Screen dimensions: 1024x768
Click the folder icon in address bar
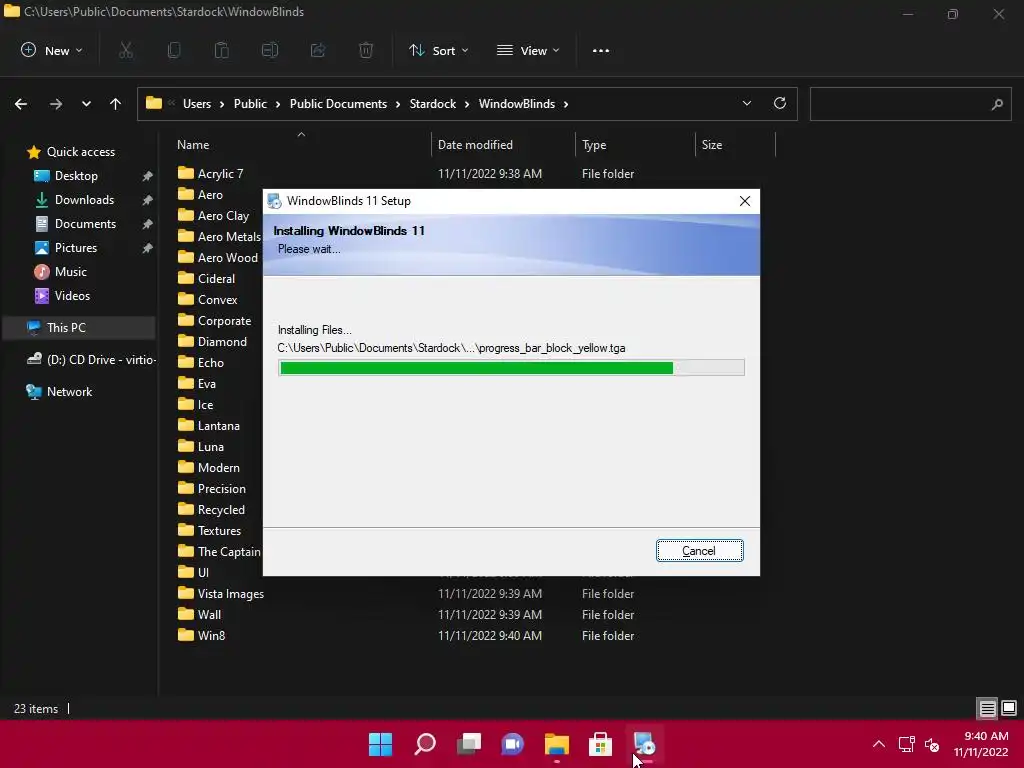click(x=153, y=103)
